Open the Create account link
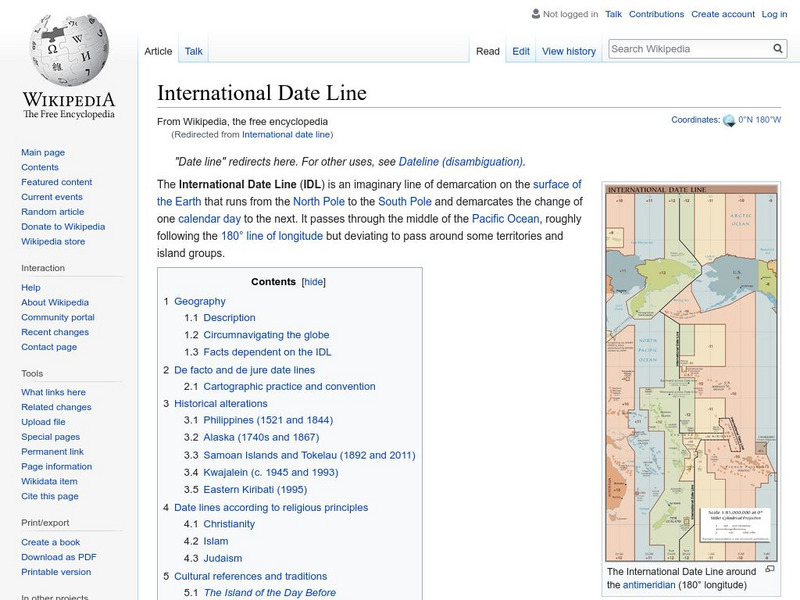 723,15
